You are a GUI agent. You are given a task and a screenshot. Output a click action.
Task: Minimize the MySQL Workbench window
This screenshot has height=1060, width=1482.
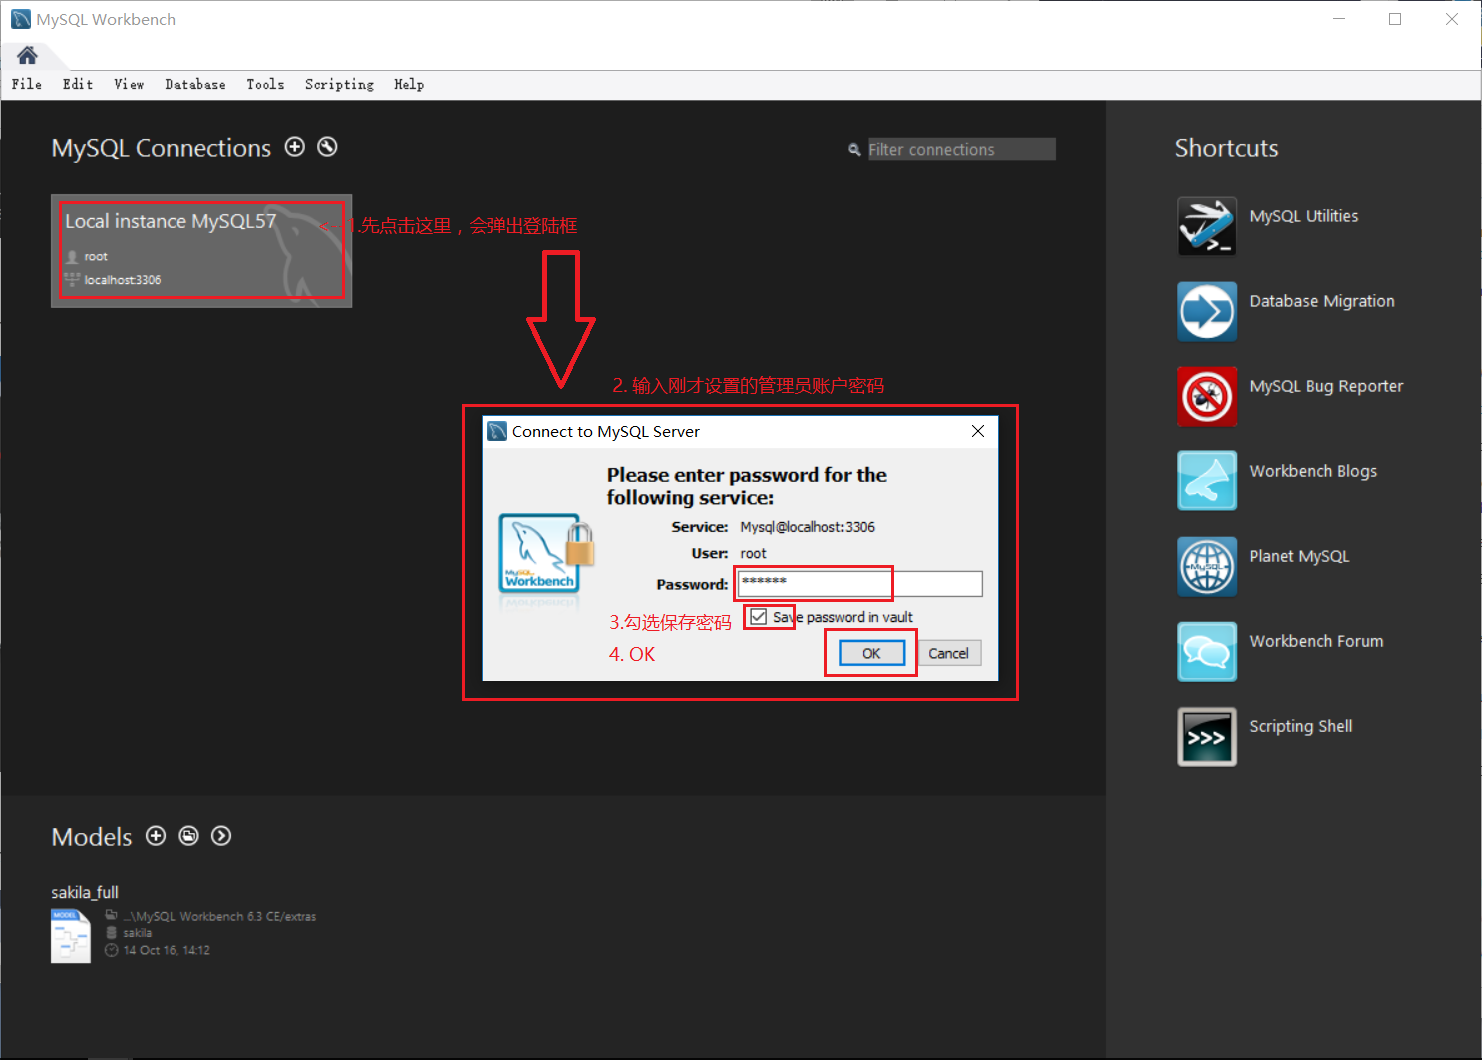[x=1339, y=19]
